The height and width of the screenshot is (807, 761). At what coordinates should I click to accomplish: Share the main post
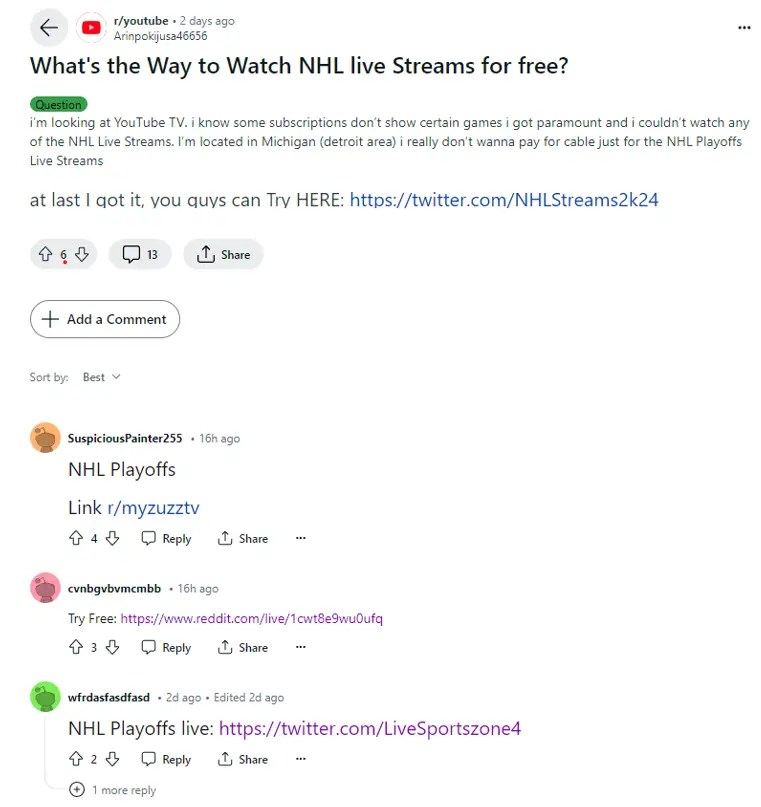point(223,254)
